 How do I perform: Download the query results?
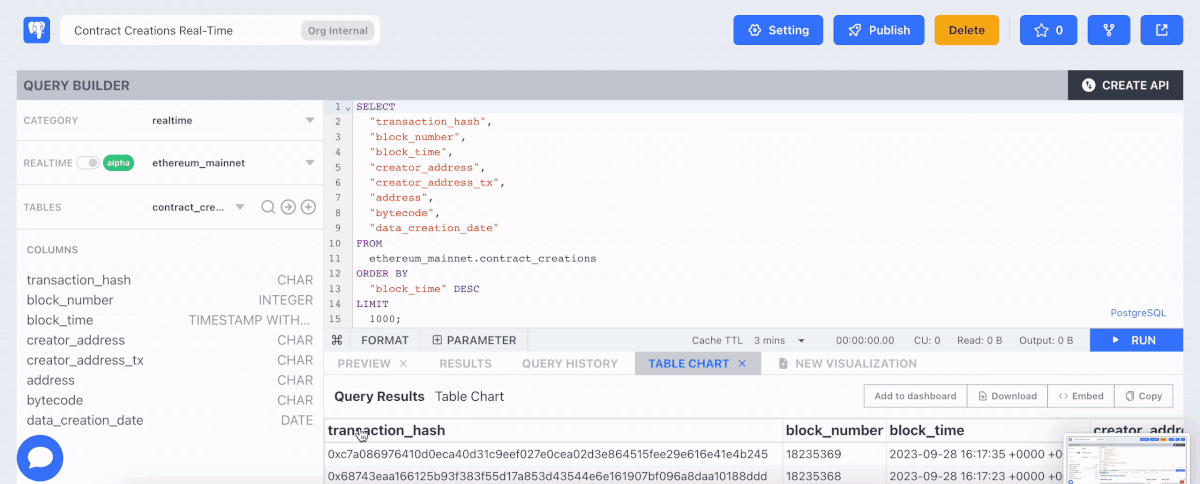coord(1008,396)
